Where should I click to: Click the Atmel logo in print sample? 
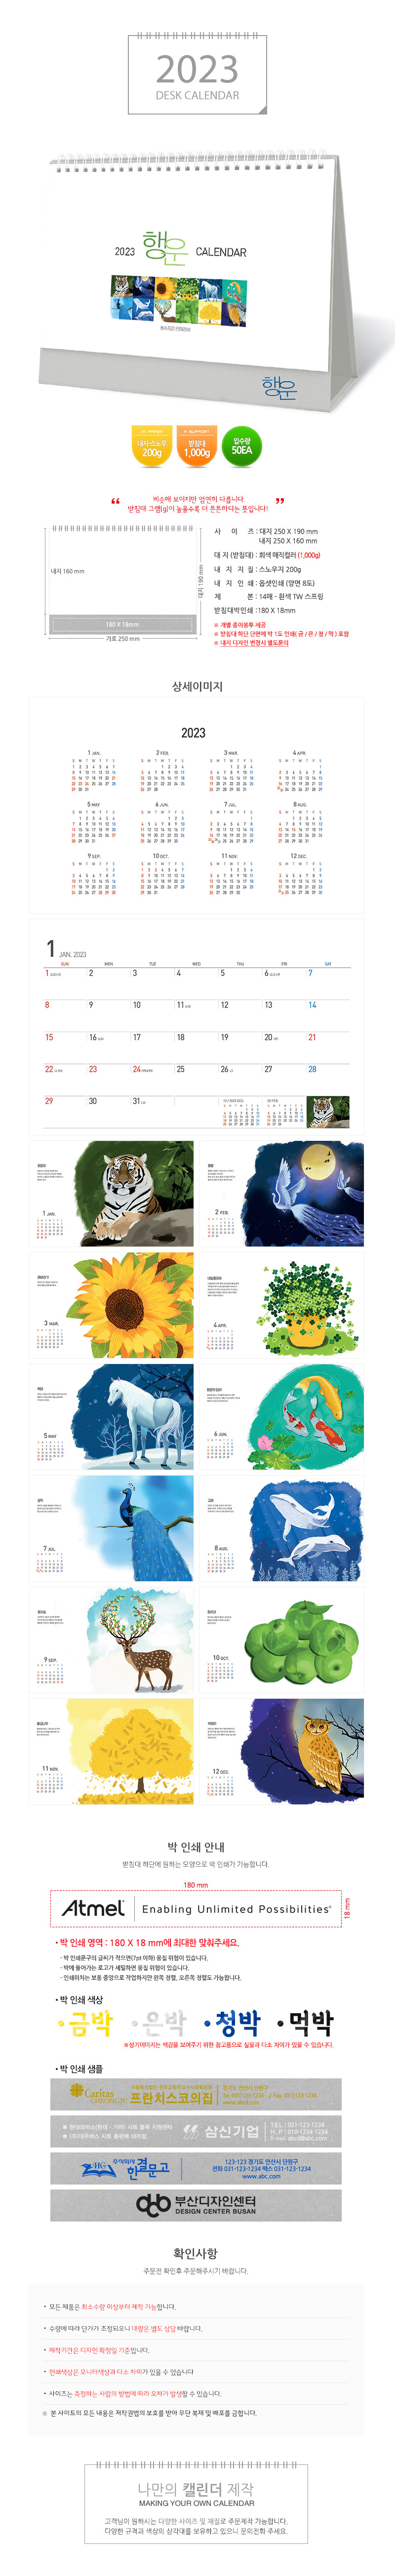click(x=94, y=1908)
